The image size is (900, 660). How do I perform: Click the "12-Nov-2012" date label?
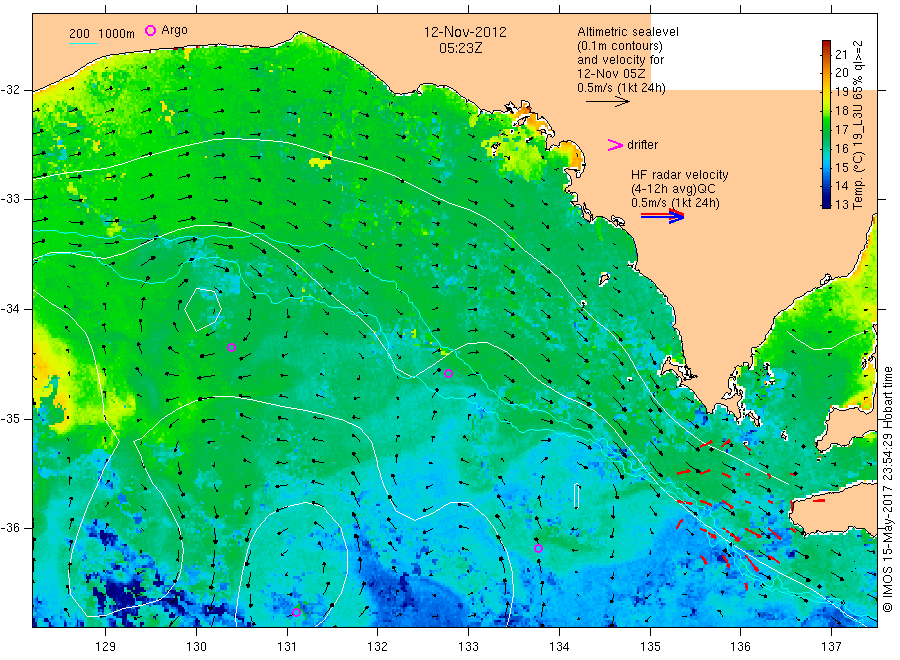(465, 32)
